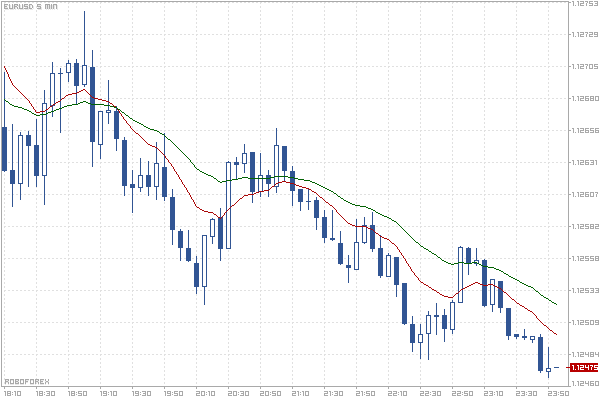Click the EURUSD 5 MIN chart title
The image size is (600, 400).
pos(31,7)
